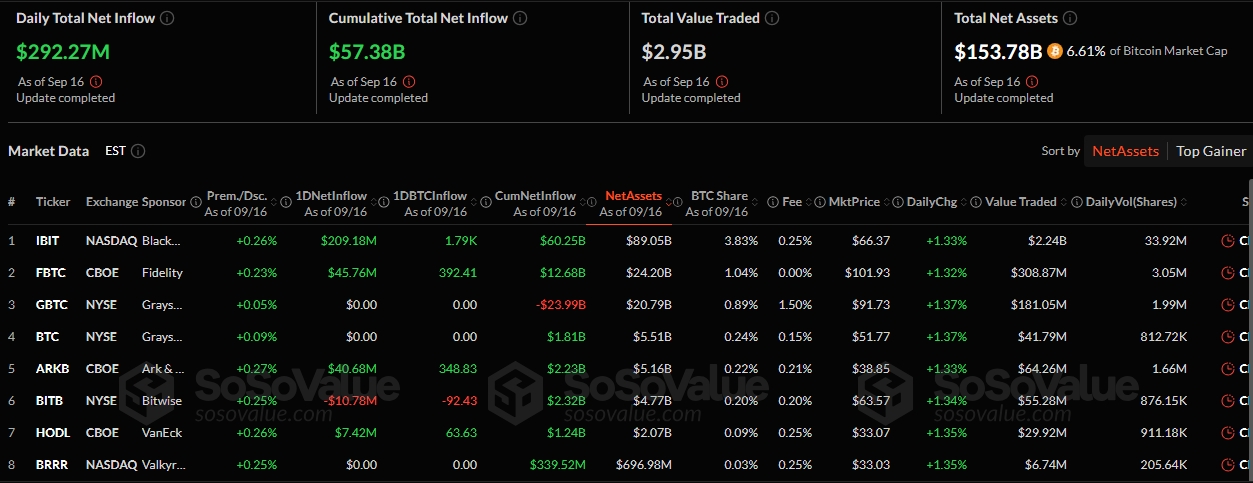Click red alert icon under $2.95B
This screenshot has height=483, width=1253.
(722, 82)
